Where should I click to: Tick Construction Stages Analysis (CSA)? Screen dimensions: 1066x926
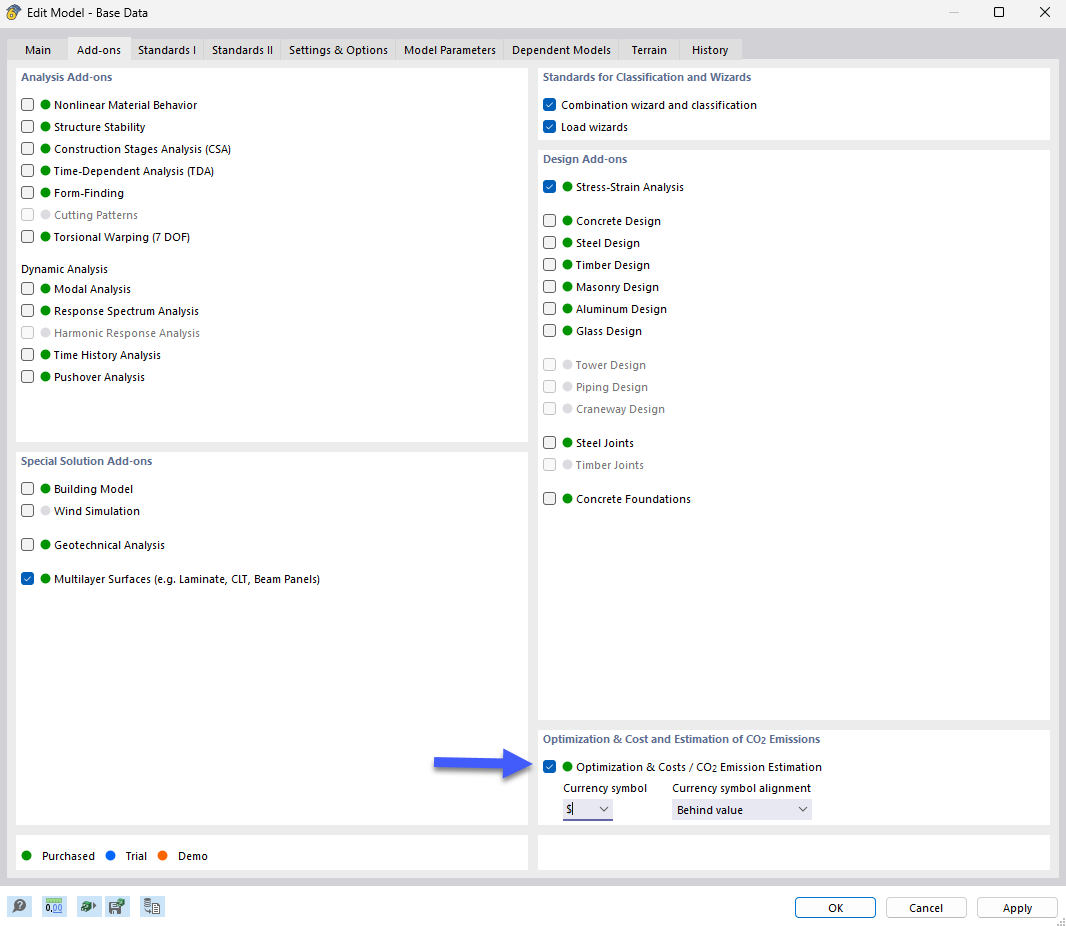(27, 148)
